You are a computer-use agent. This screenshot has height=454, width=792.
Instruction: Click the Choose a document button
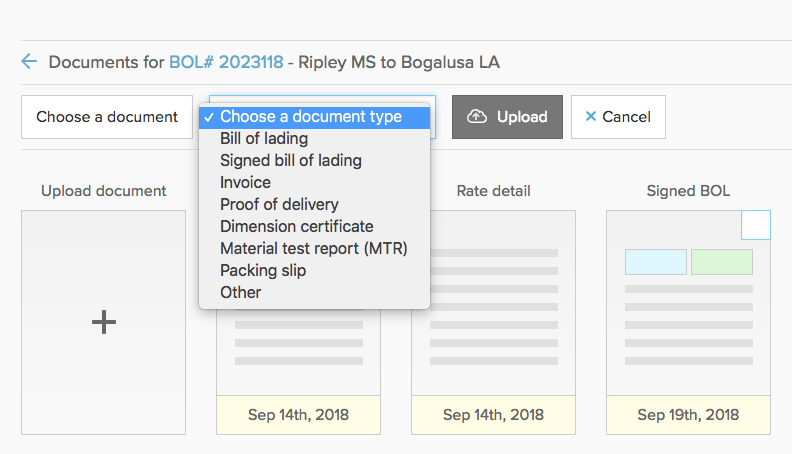point(107,117)
